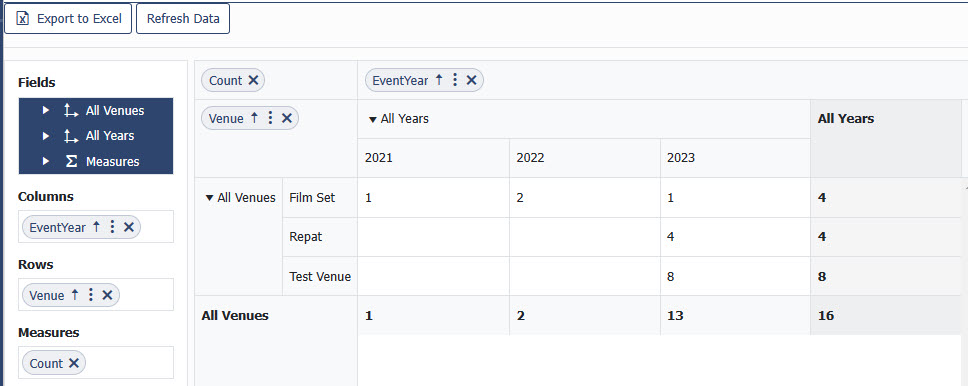Viewport: 968px width, 386px height.
Task: Open EventYear options menu in pivot header
Action: (455, 80)
